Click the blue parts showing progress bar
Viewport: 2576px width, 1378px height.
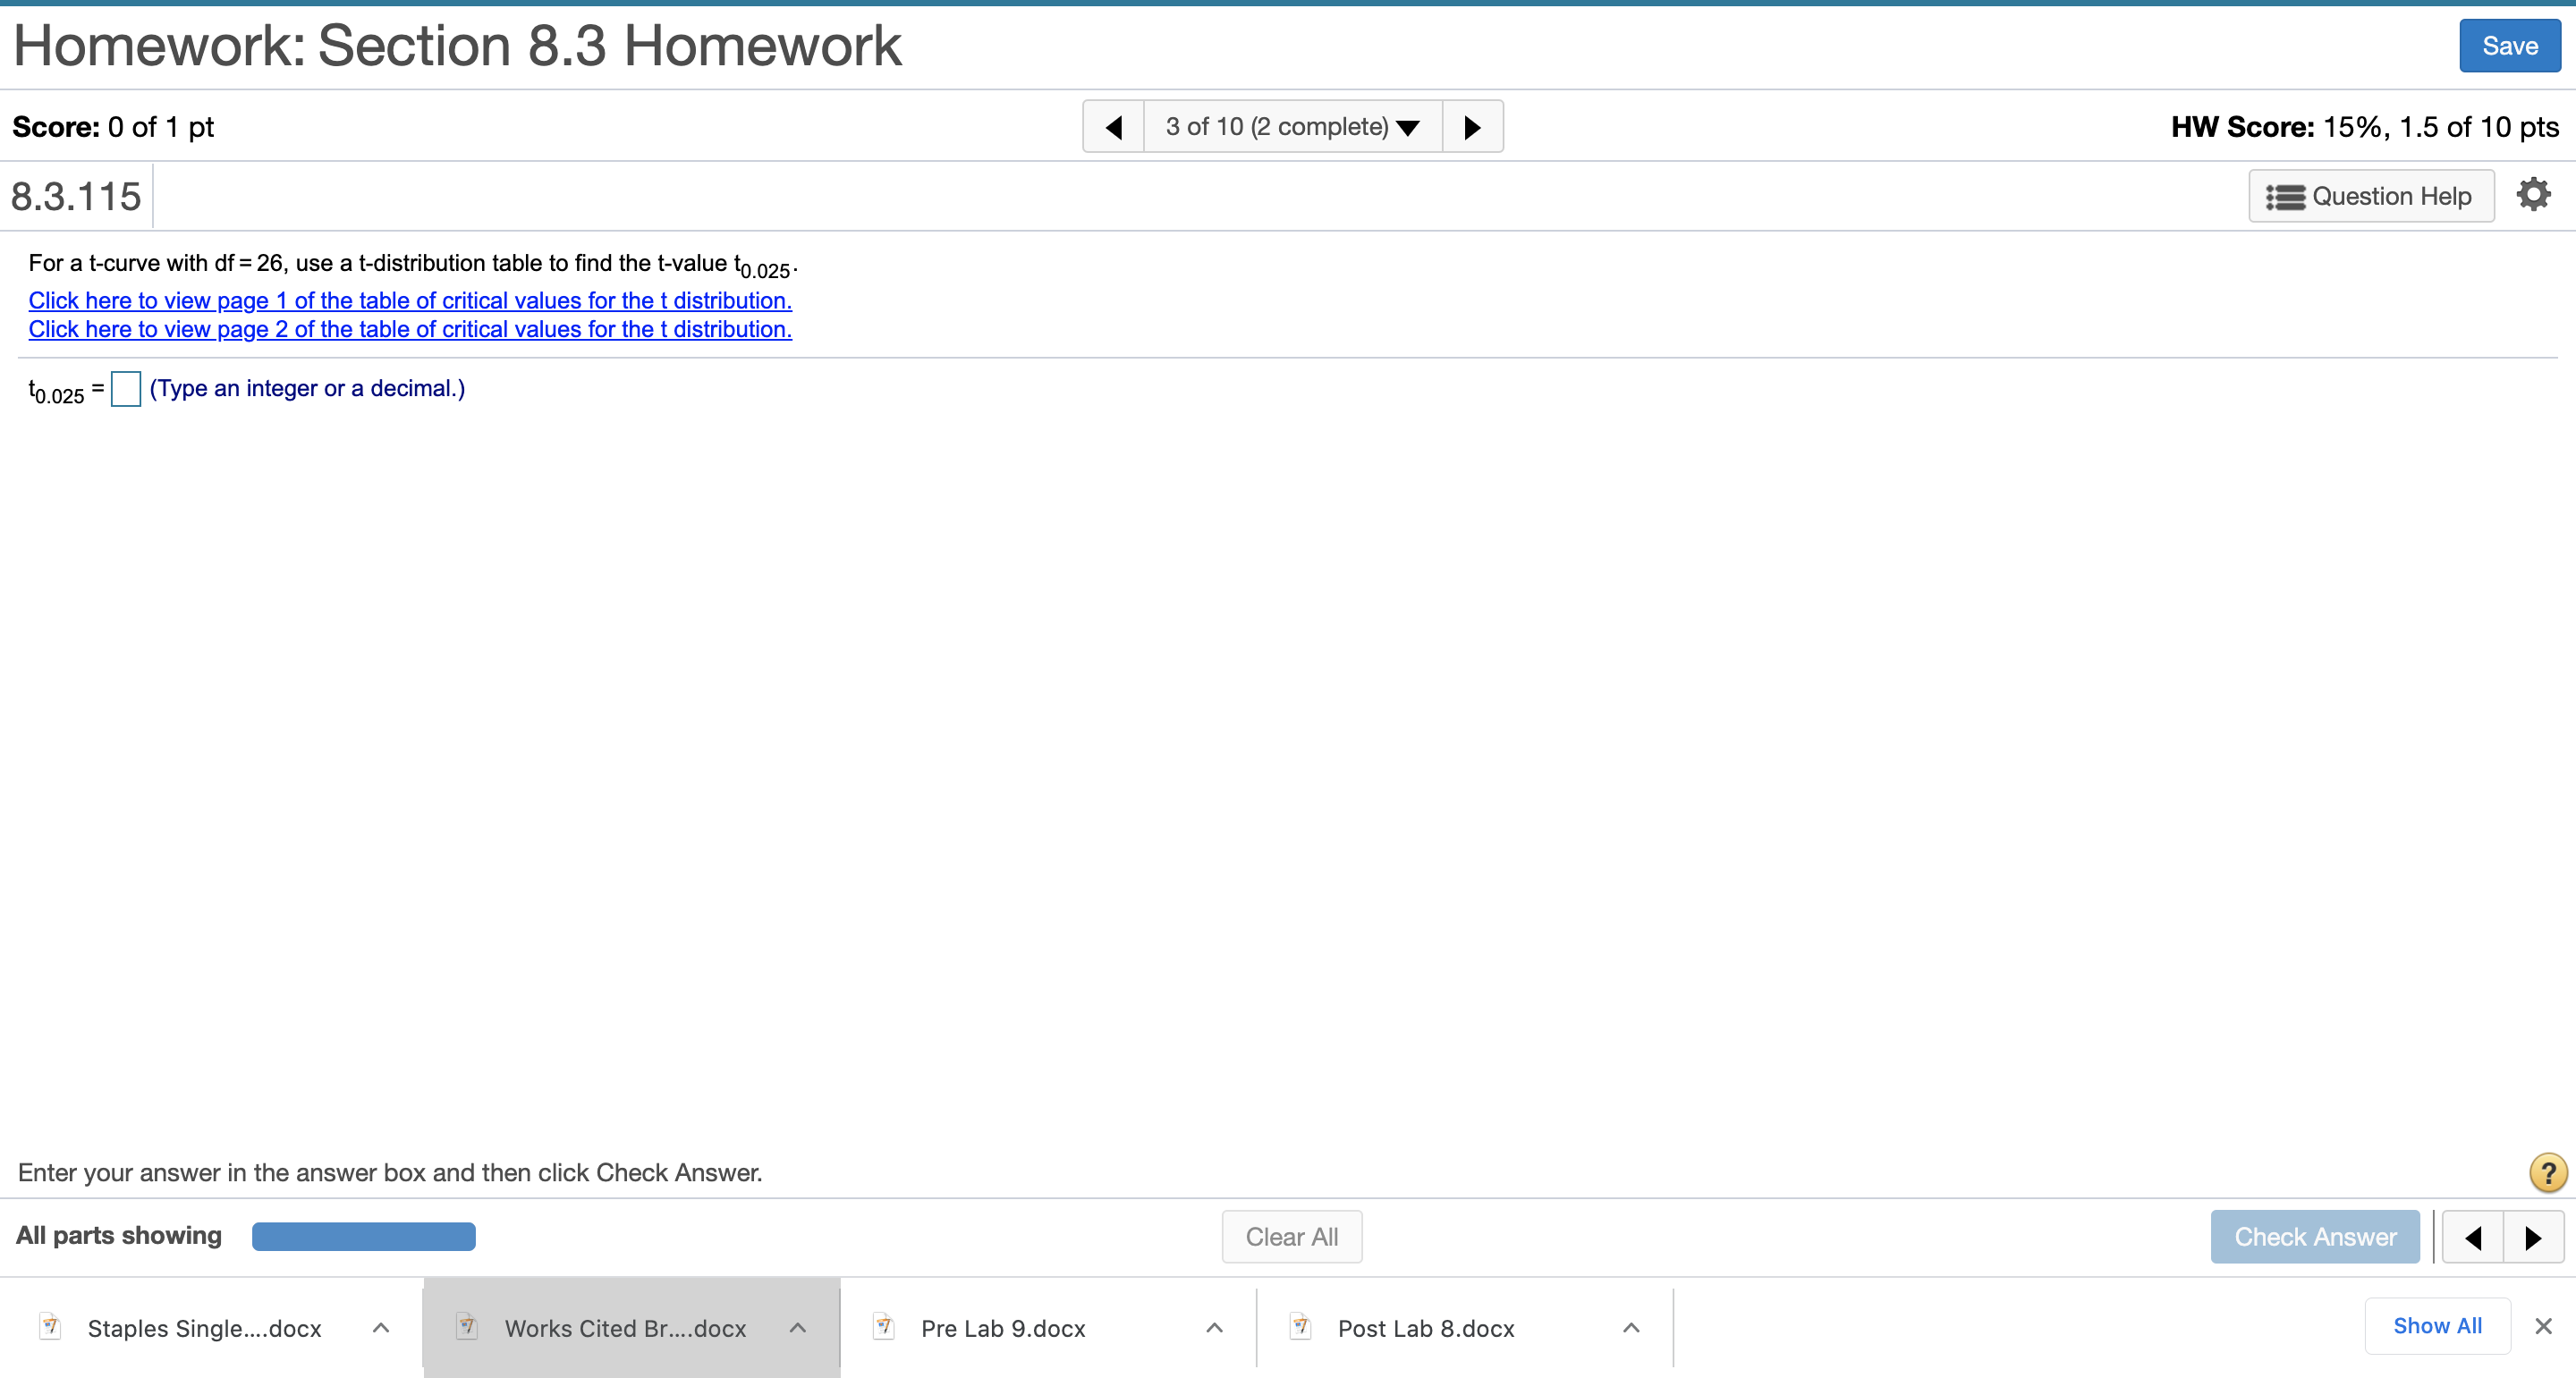[363, 1237]
